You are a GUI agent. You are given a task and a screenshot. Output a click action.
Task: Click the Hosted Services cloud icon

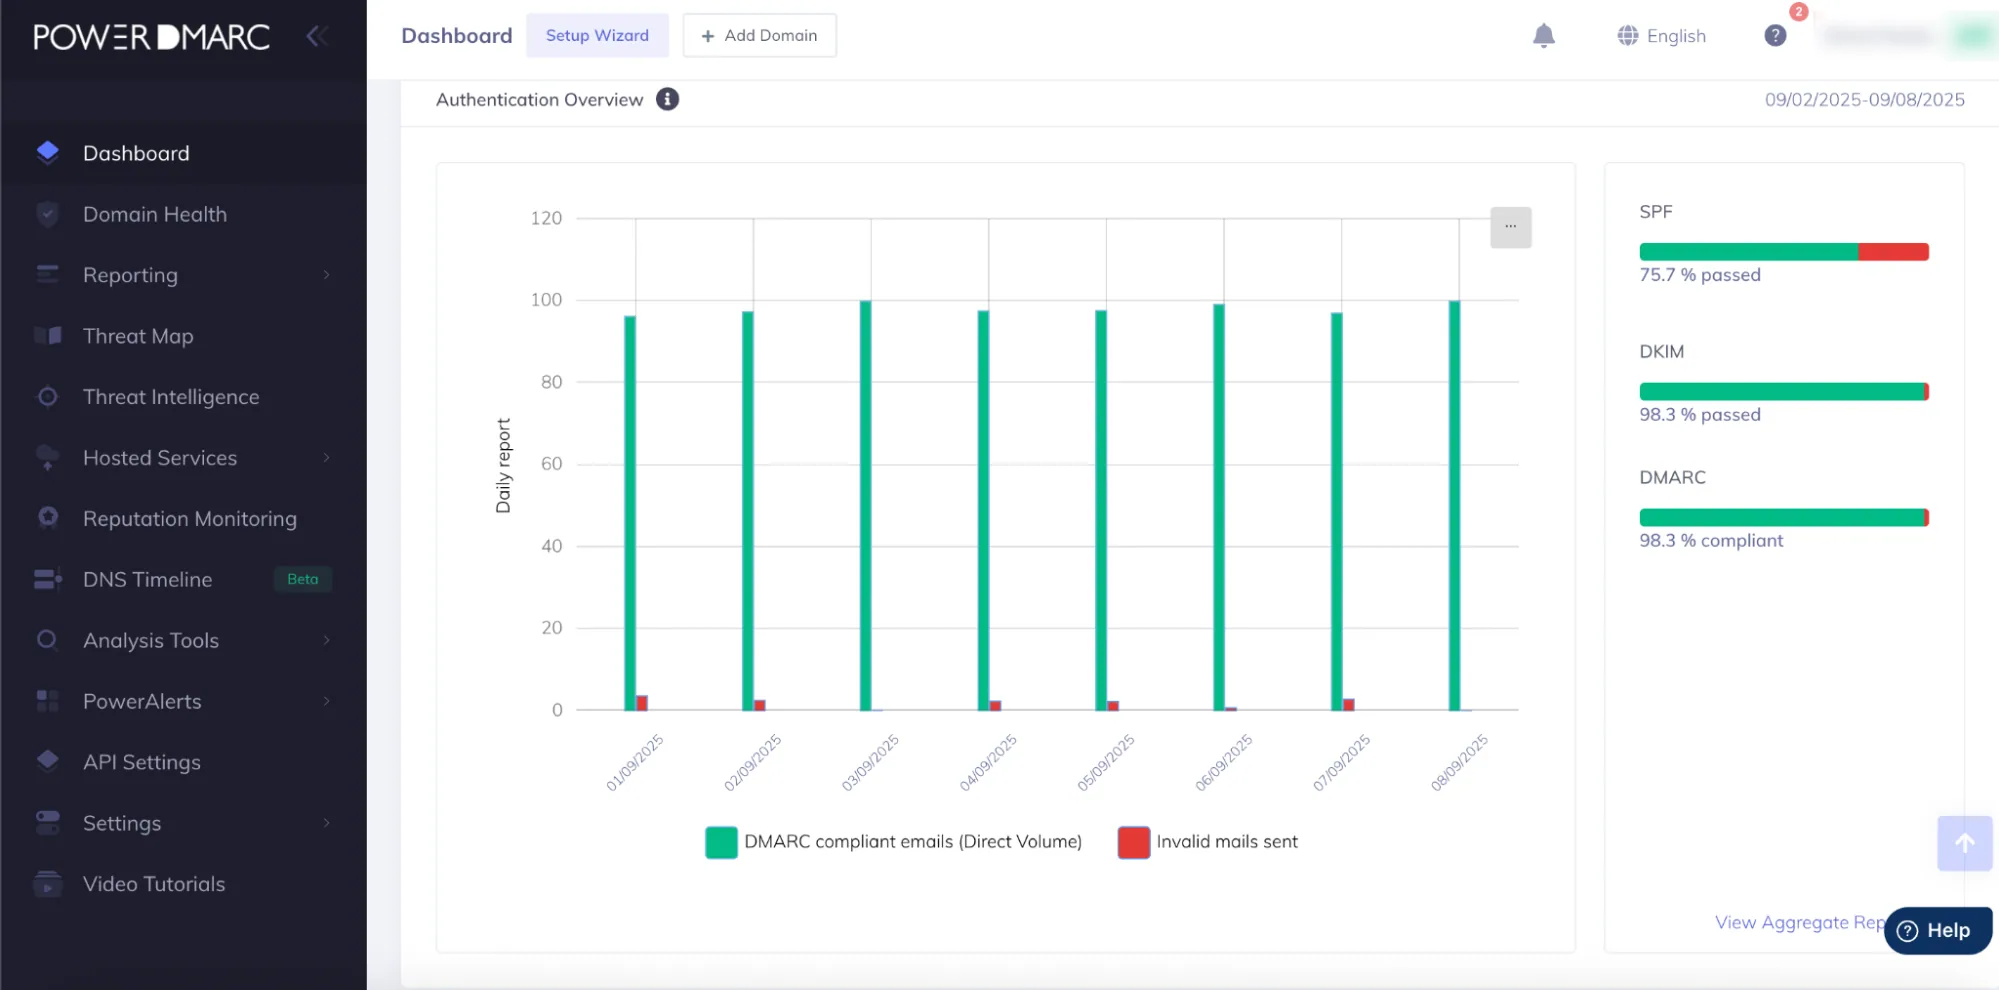coord(47,457)
